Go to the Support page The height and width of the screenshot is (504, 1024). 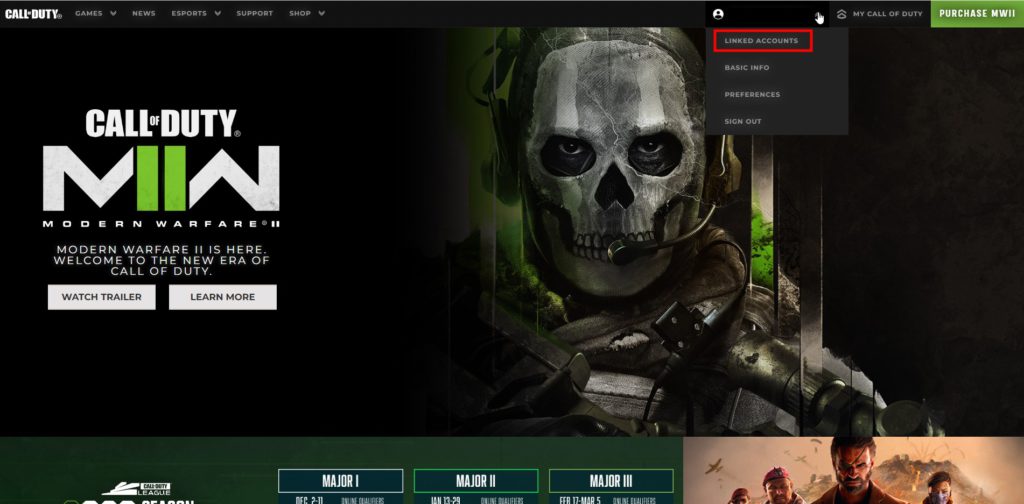[x=254, y=14]
